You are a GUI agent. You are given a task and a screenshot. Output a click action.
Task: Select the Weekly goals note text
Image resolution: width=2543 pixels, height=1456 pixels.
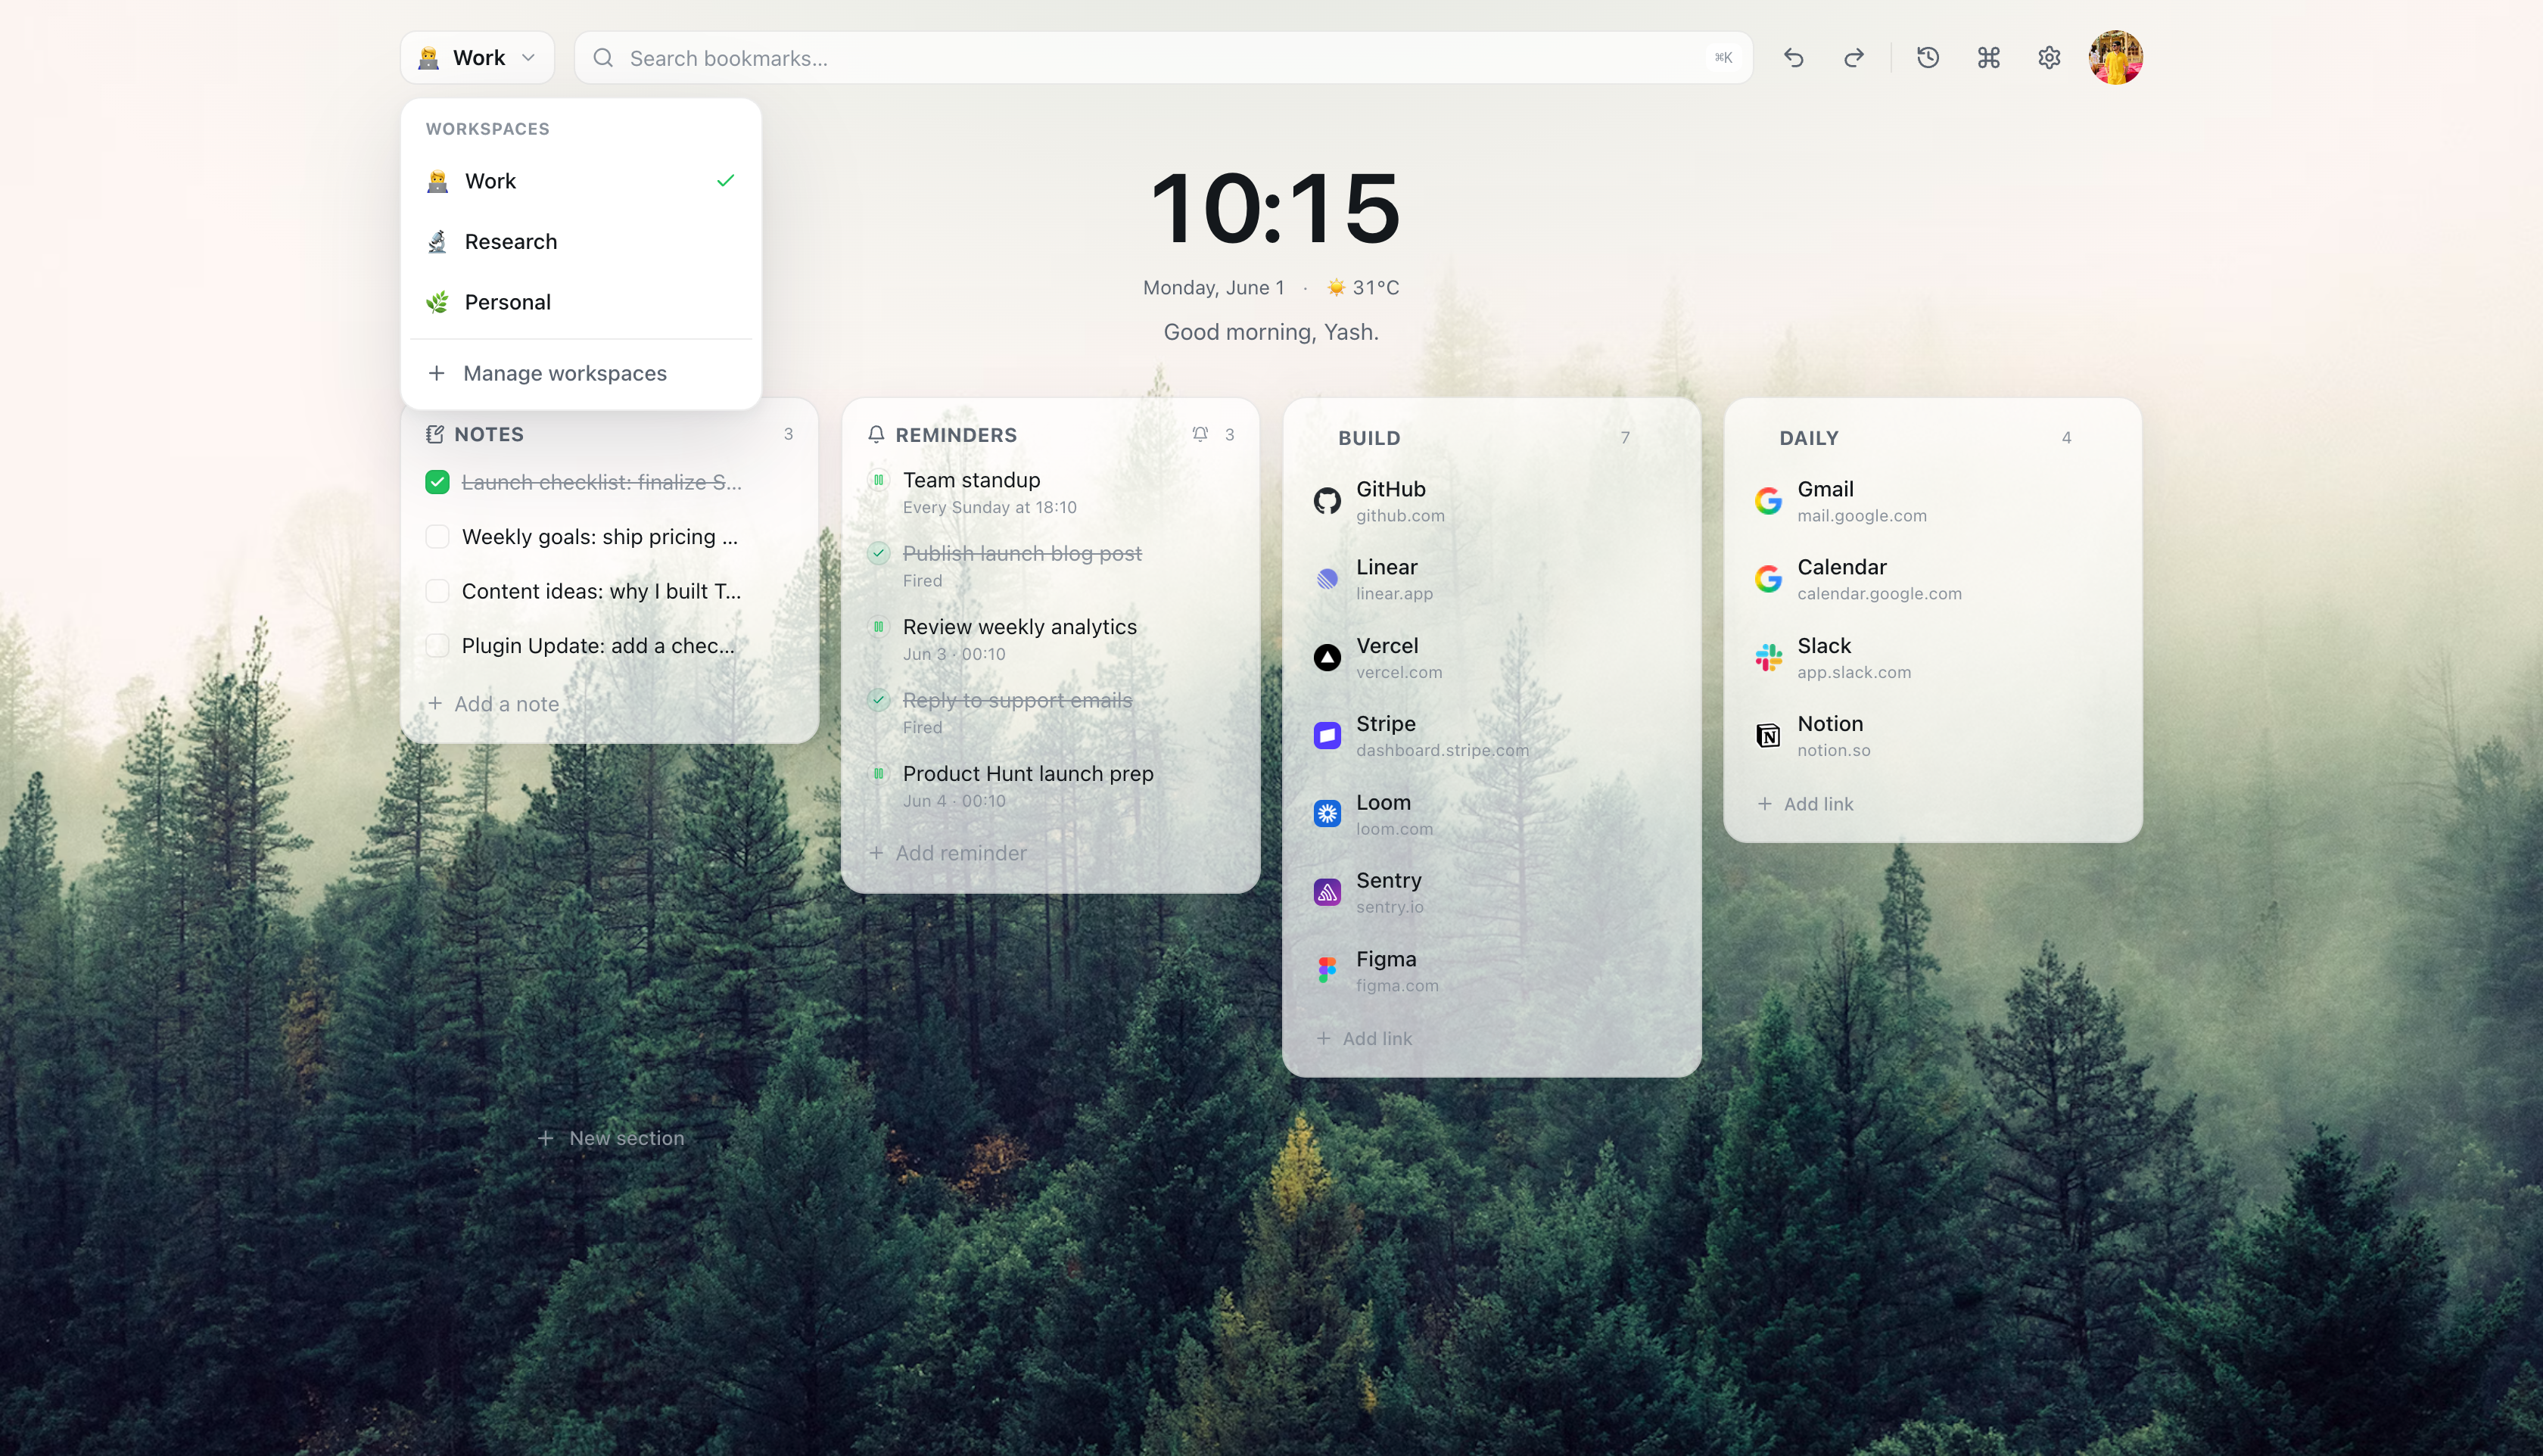tap(600, 537)
